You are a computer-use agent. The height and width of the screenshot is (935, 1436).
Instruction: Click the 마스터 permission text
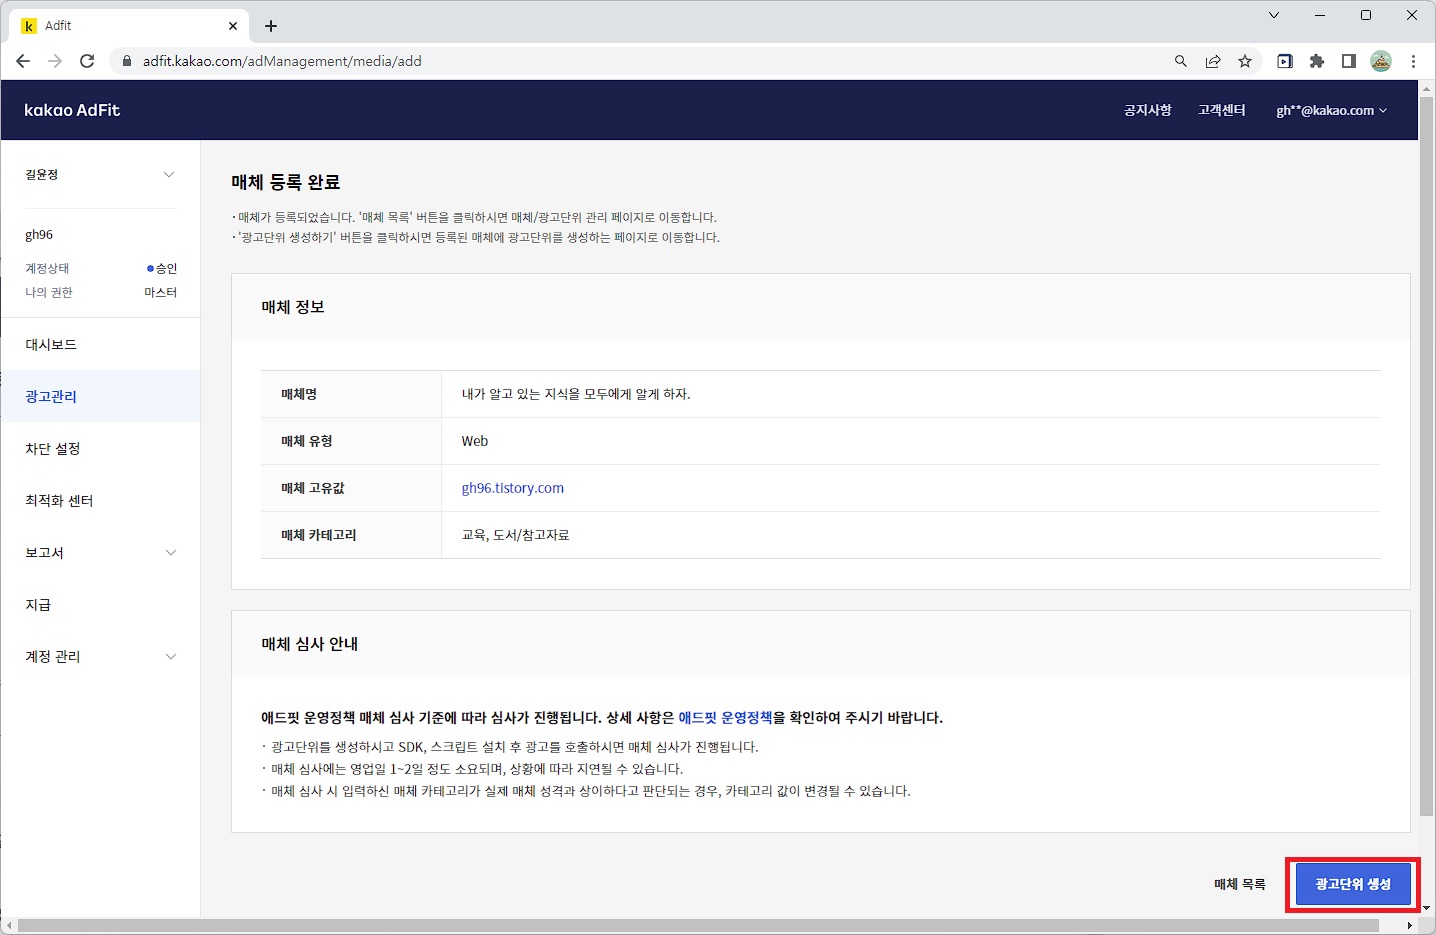tap(160, 292)
